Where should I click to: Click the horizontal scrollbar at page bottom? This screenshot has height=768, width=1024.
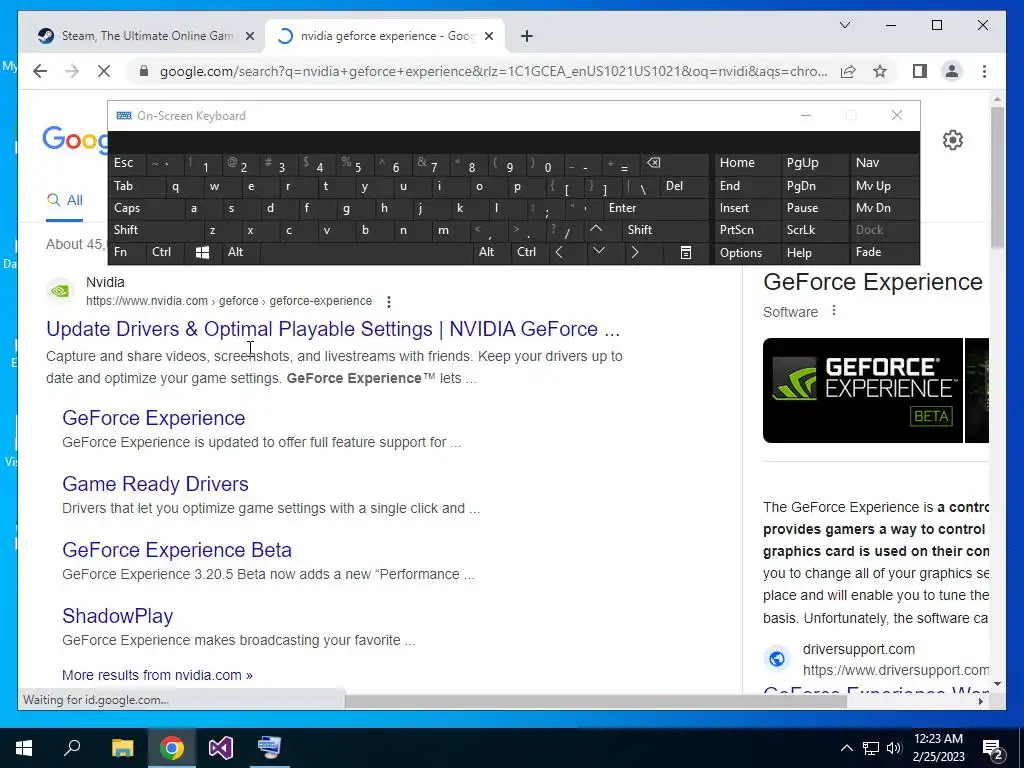pos(594,701)
